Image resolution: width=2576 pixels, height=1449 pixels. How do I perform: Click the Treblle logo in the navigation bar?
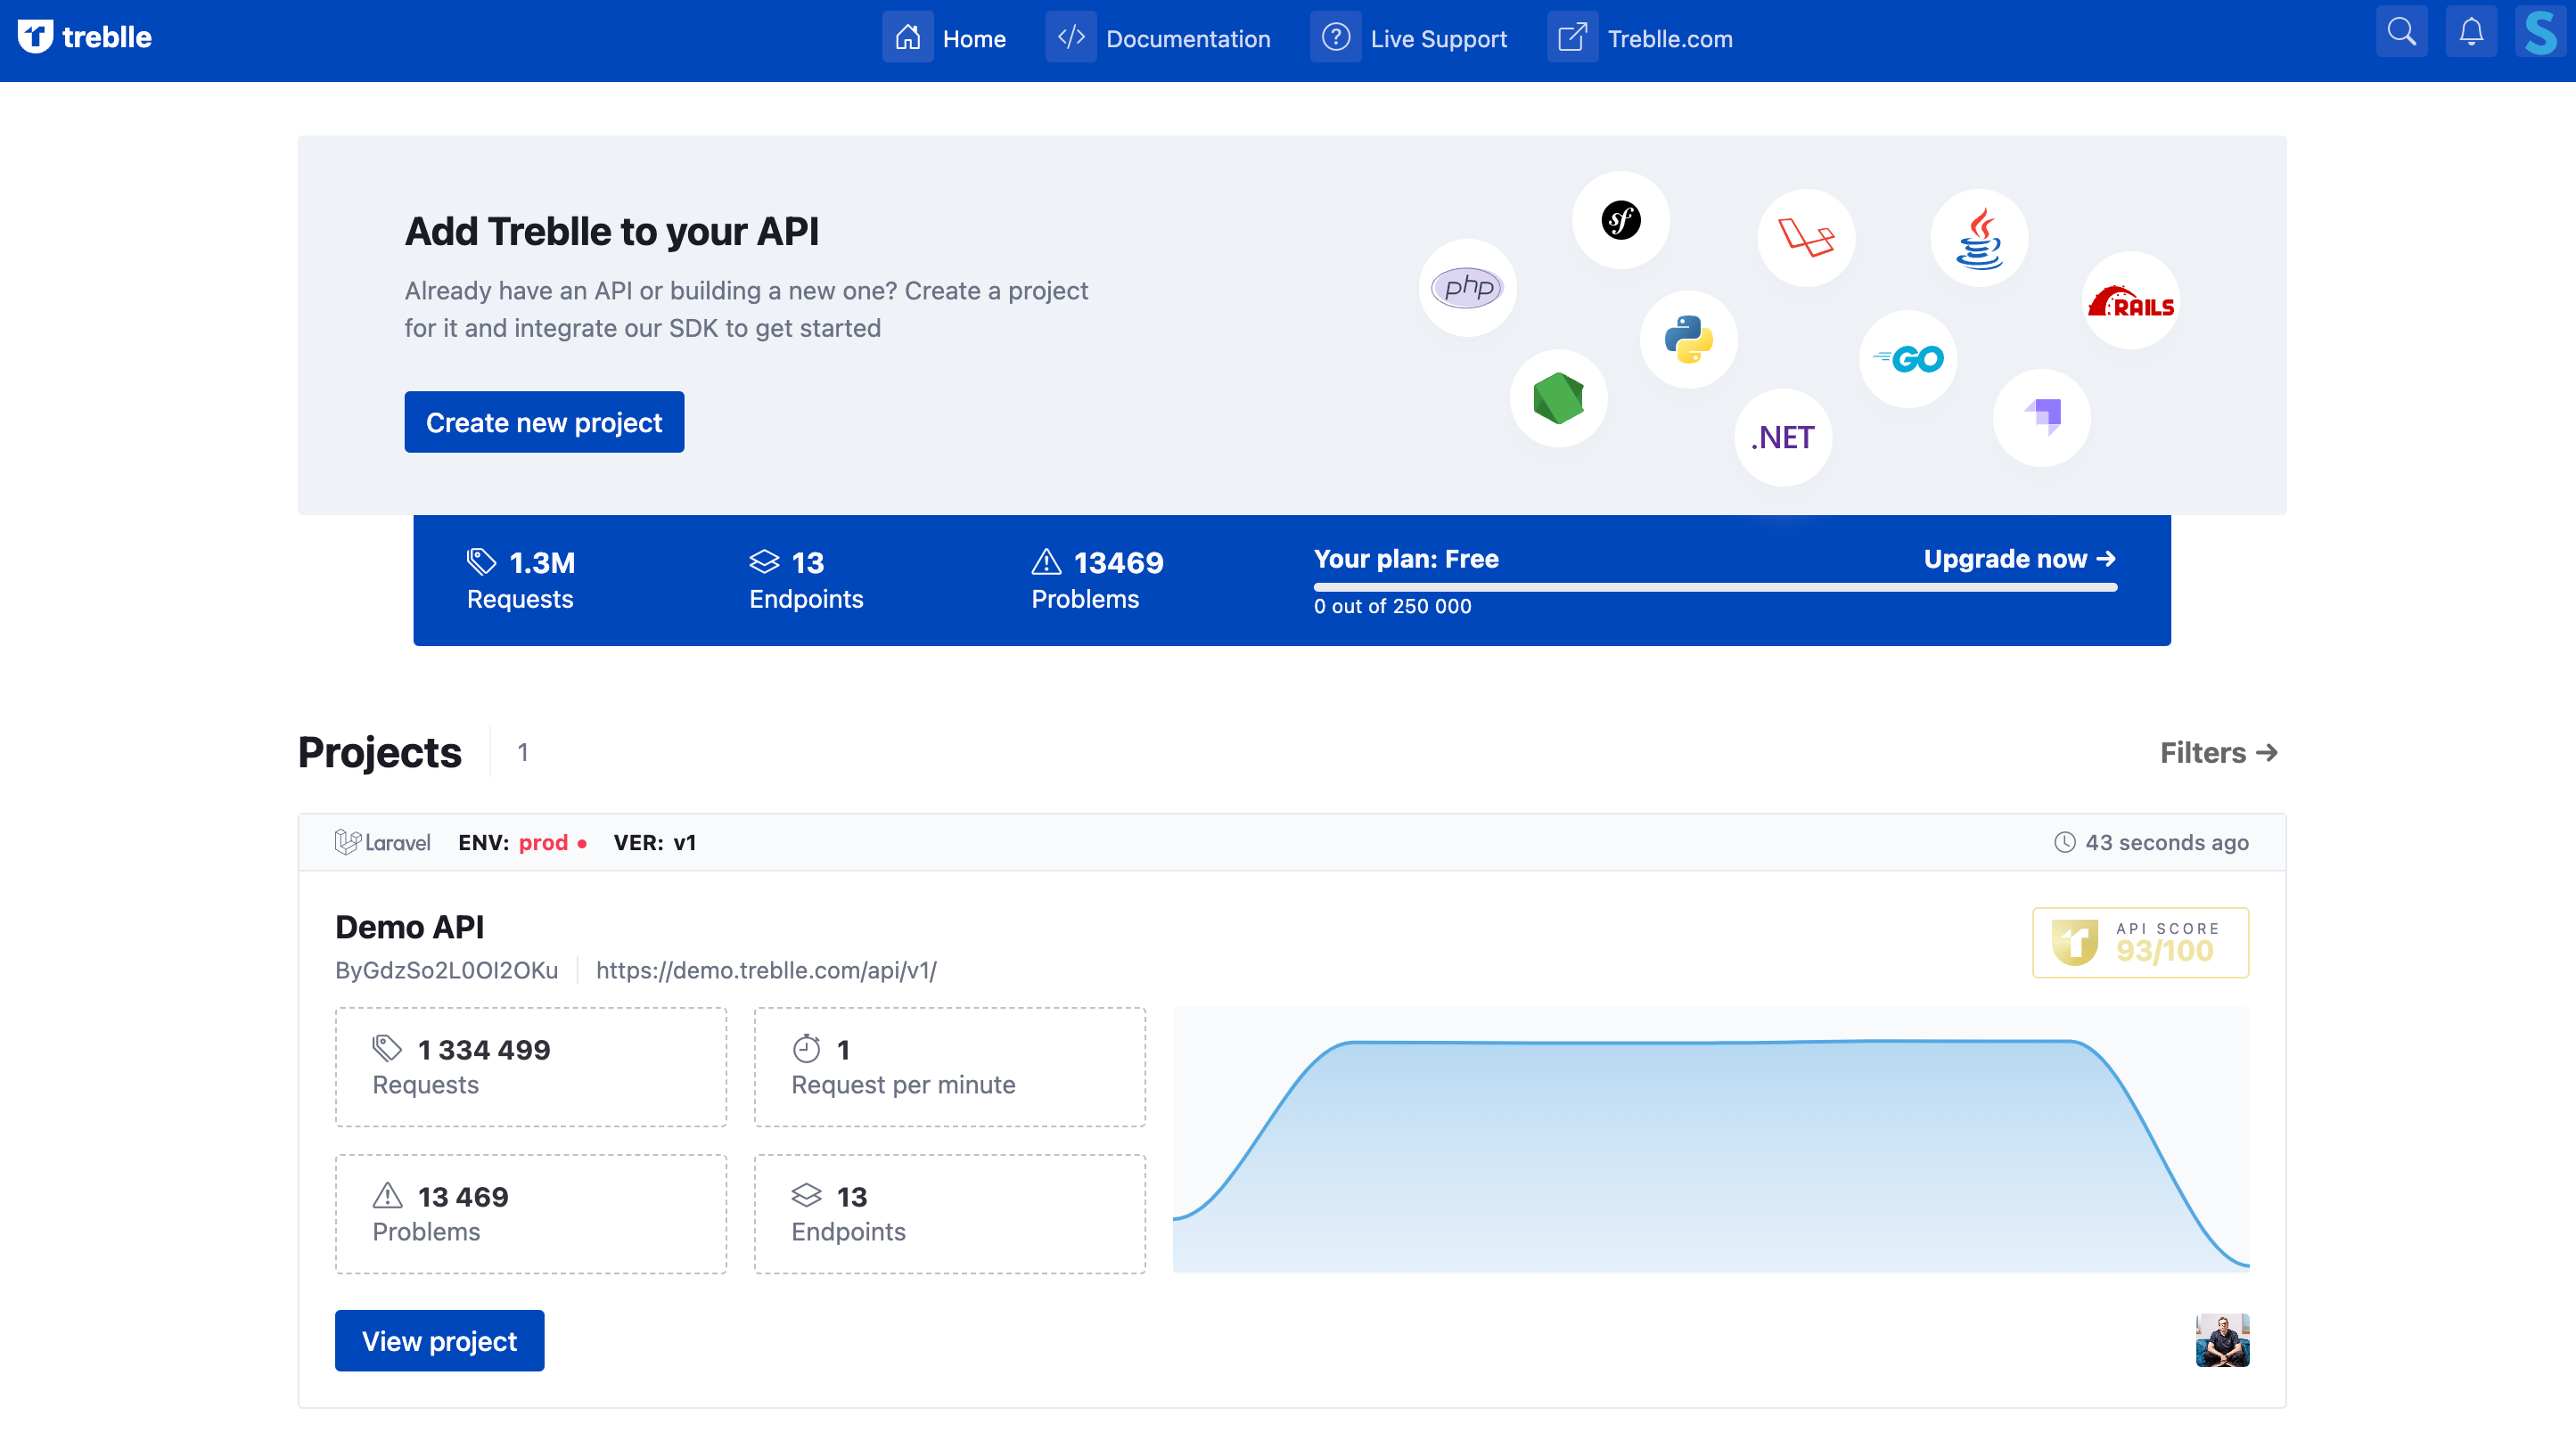[86, 37]
